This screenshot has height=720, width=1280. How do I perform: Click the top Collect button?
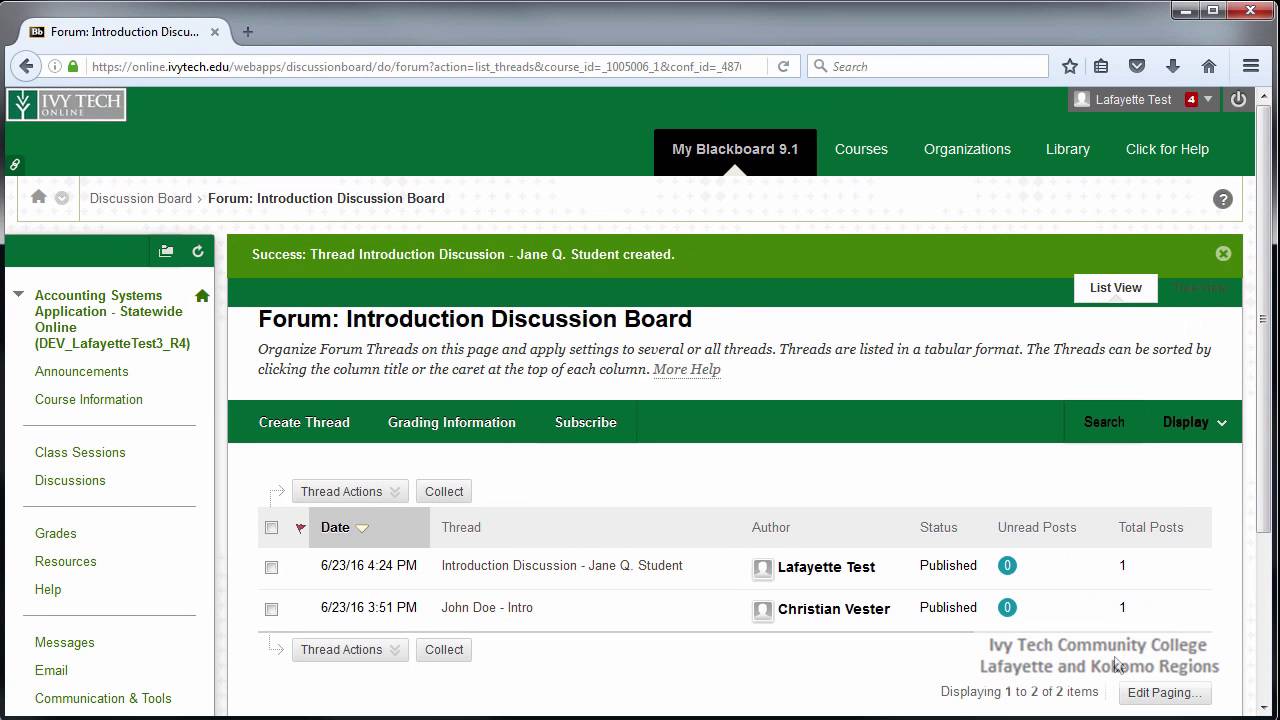click(x=444, y=491)
